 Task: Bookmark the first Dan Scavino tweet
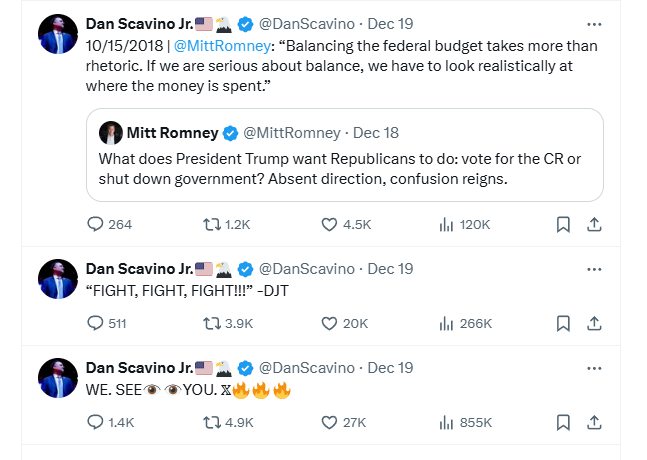(x=563, y=224)
